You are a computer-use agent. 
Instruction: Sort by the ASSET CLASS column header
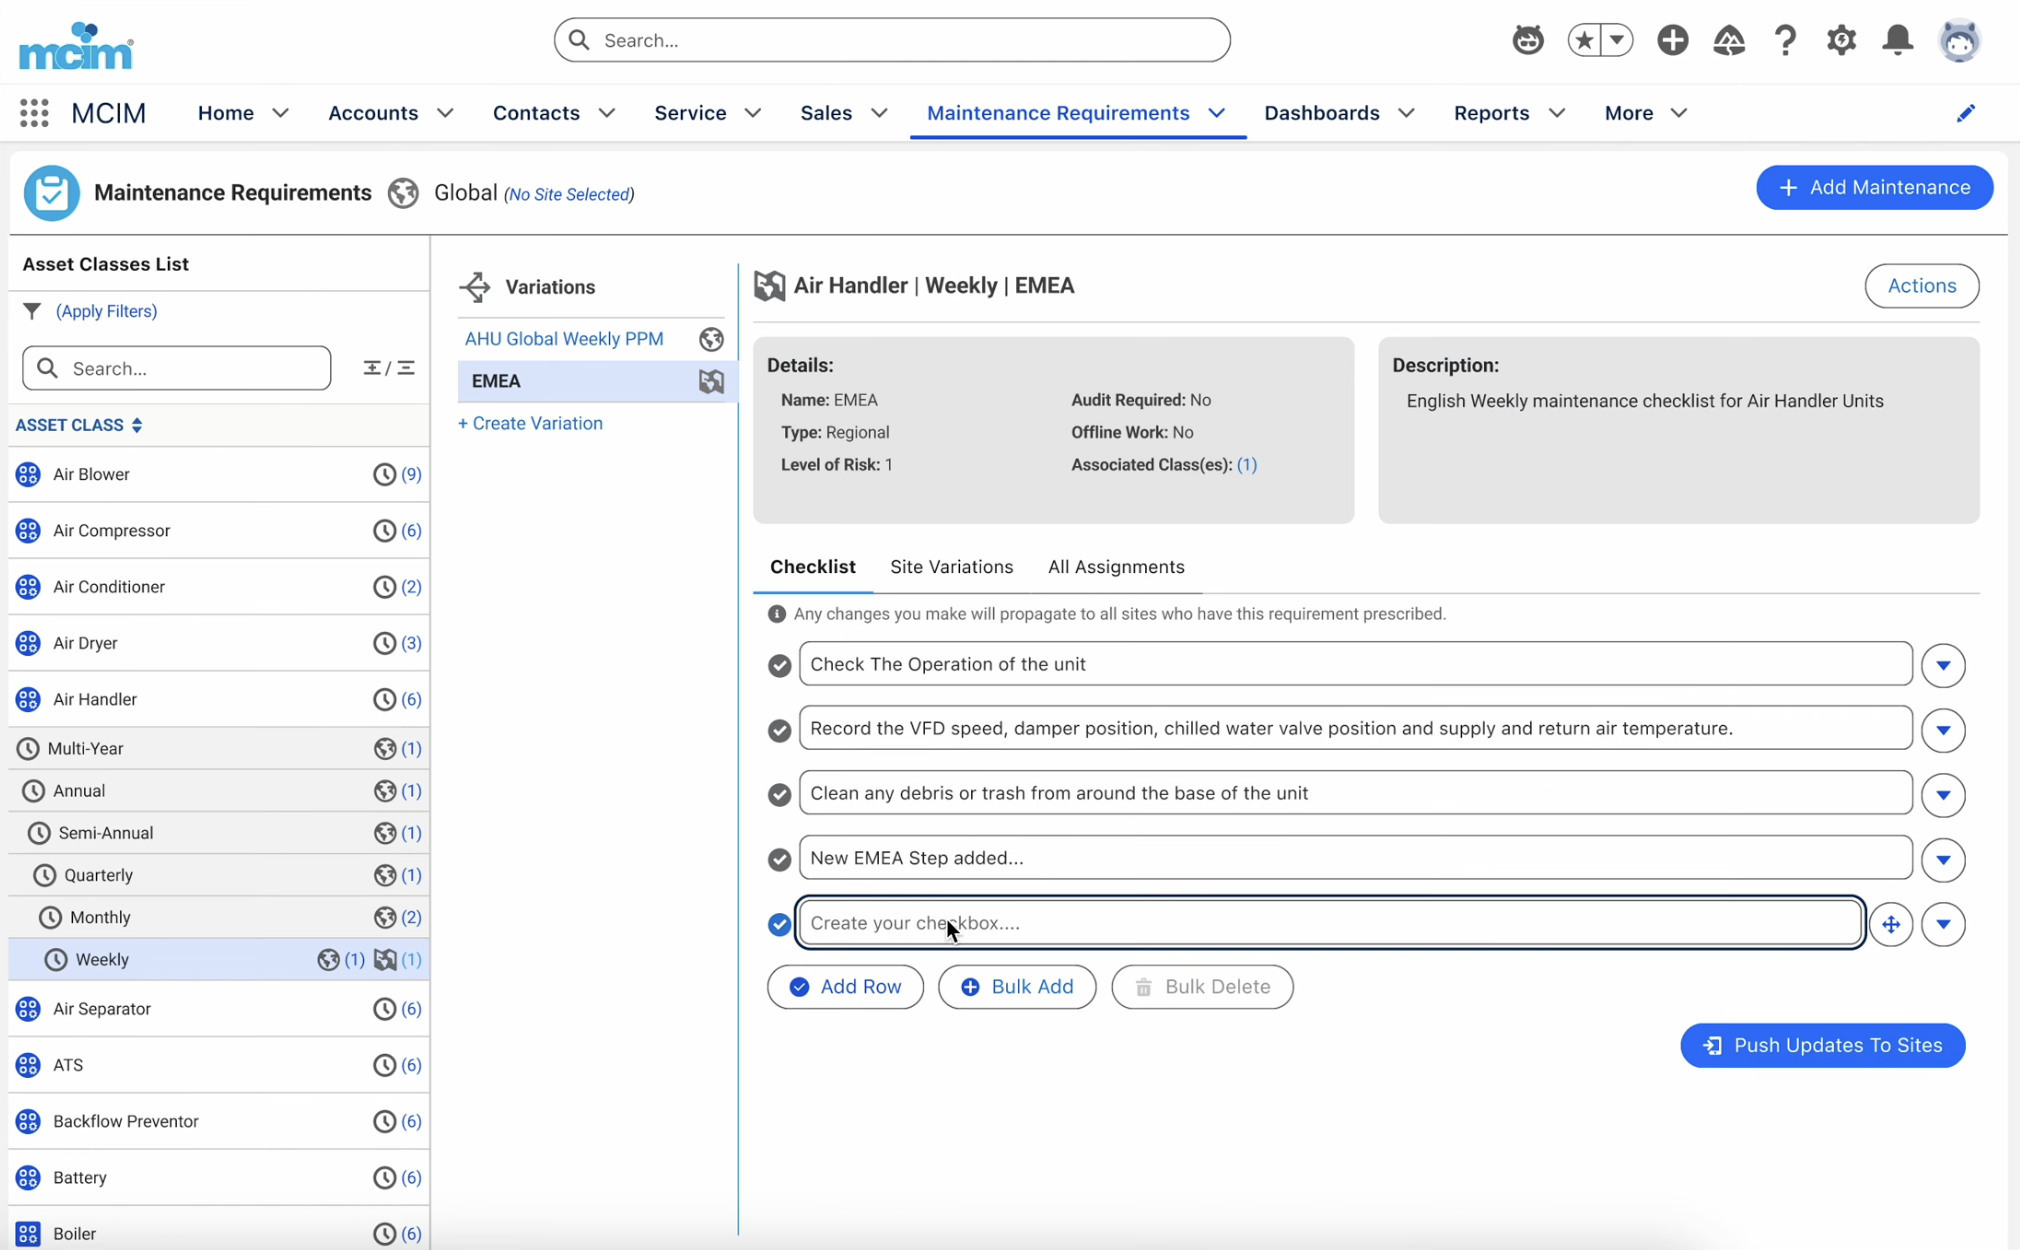click(78, 425)
